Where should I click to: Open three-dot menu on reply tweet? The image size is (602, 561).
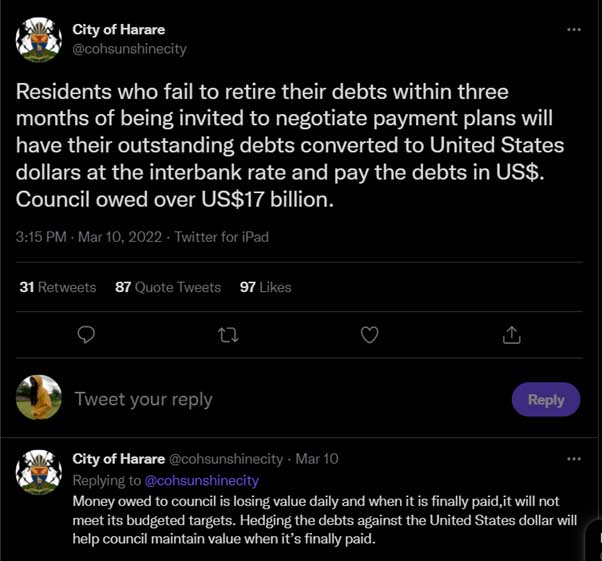click(574, 459)
